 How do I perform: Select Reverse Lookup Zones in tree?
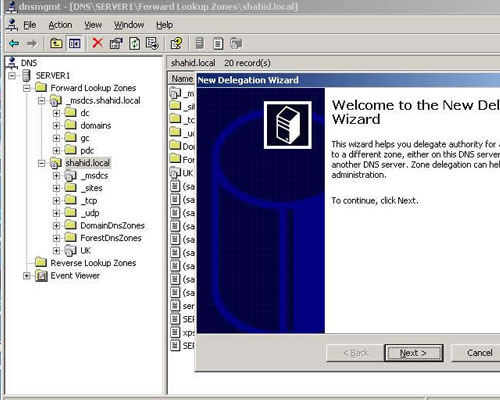(x=93, y=263)
